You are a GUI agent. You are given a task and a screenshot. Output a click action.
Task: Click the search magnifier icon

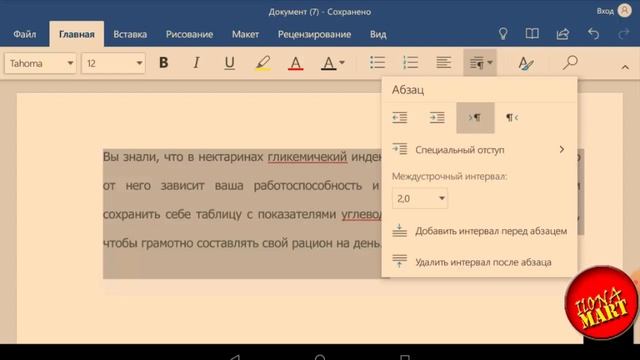coord(570,62)
